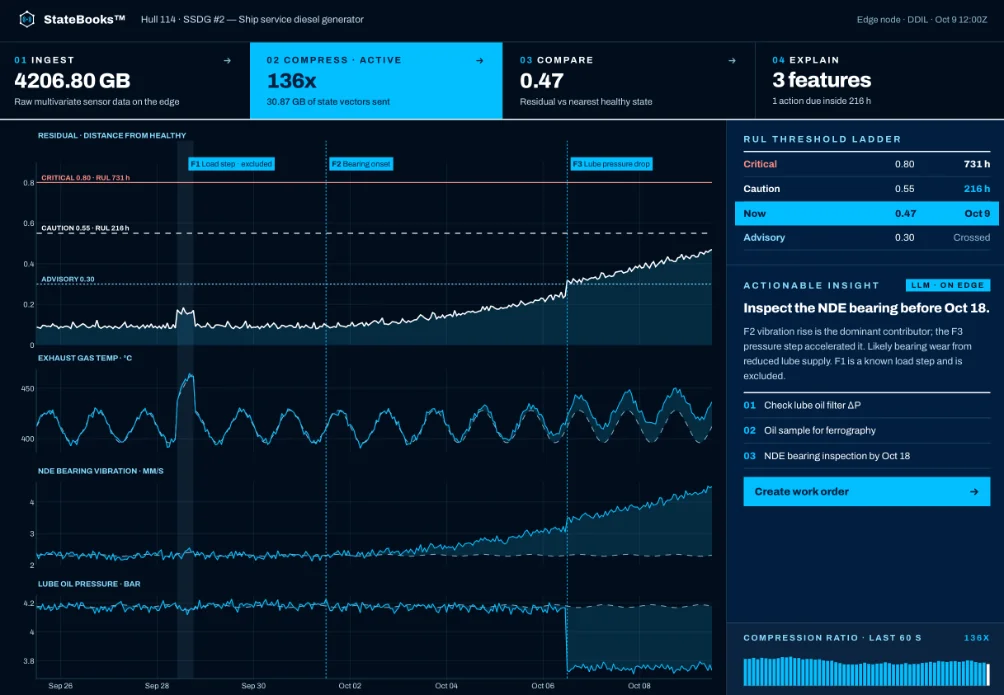The image size is (1004, 695).
Task: Open the 01 Ingest stage tab
Action: pyautogui.click(x=125, y=81)
